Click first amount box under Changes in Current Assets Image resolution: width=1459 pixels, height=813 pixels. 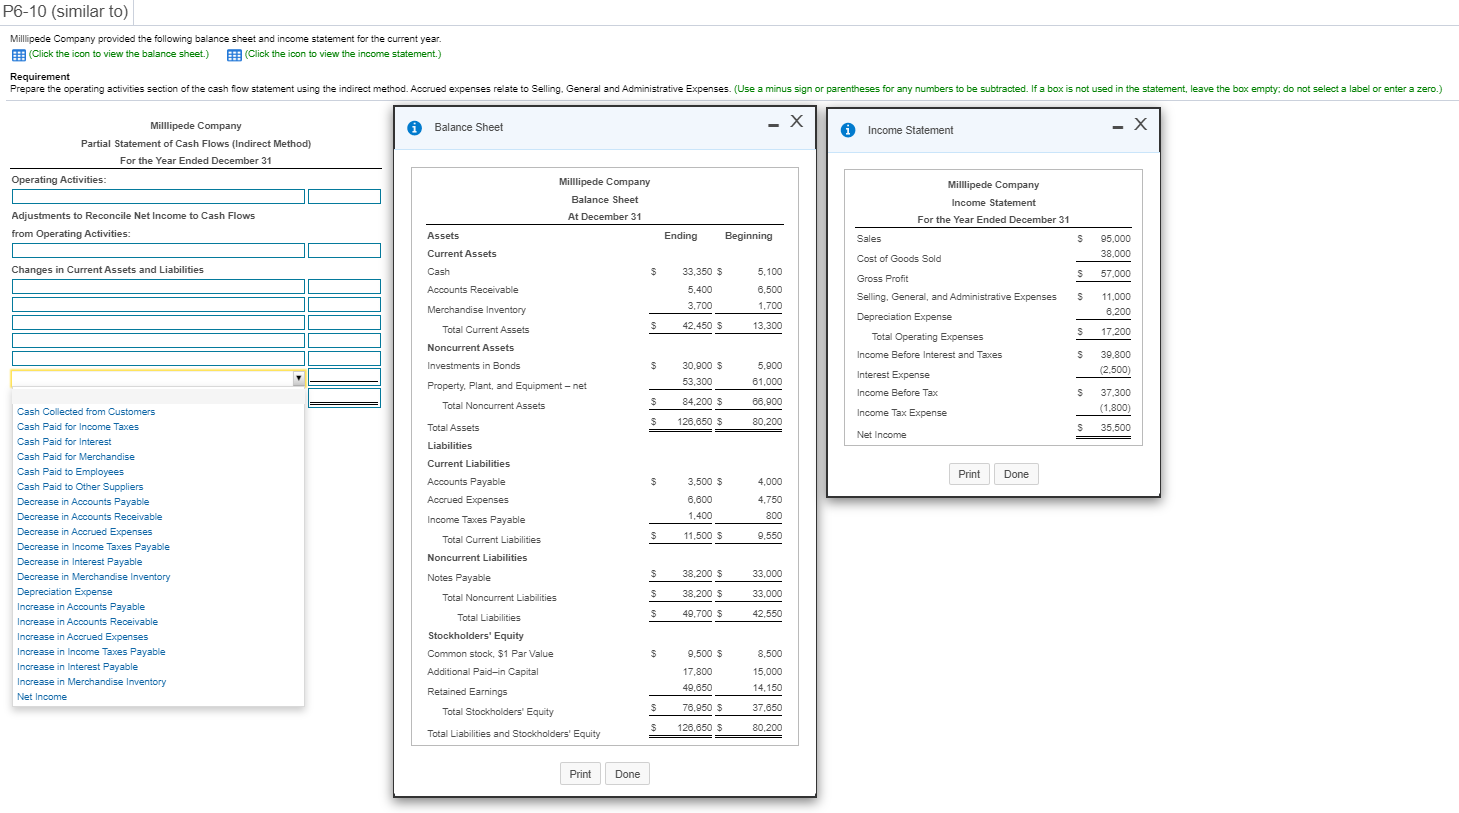pos(344,287)
